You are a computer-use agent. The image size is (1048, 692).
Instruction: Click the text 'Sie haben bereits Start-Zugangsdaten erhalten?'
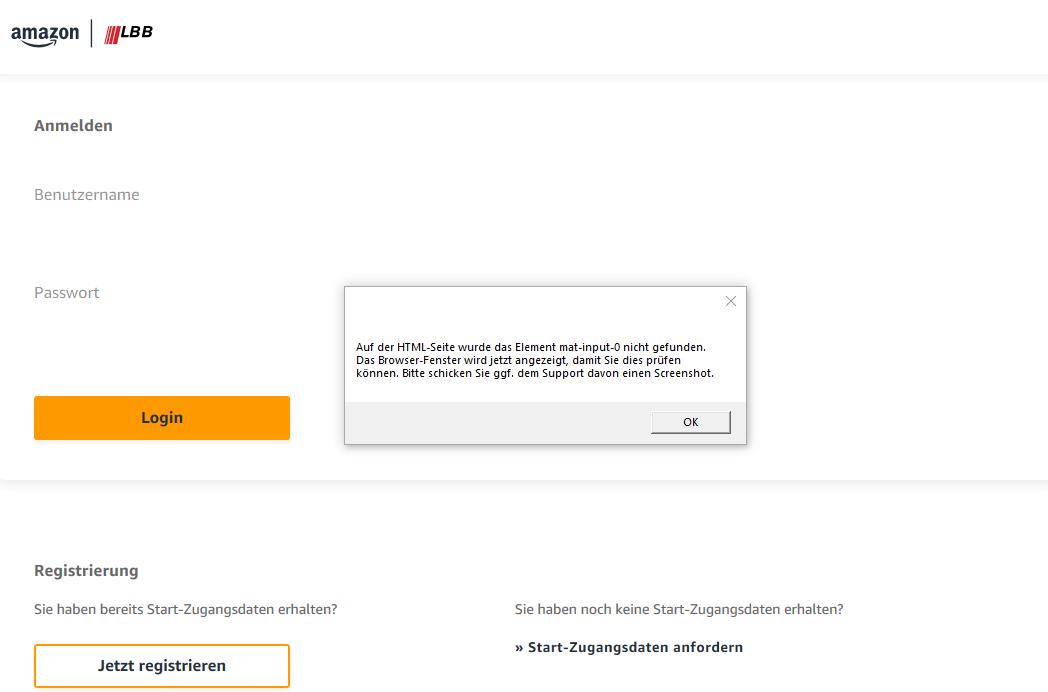[186, 609]
